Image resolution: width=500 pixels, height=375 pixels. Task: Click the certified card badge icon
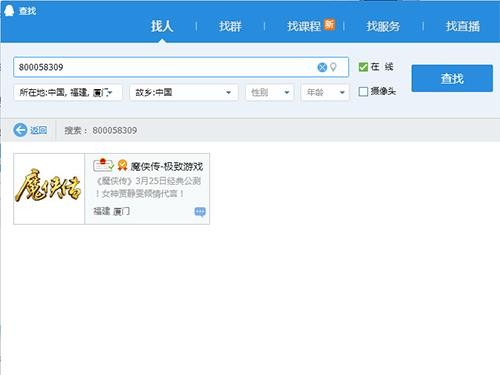[x=103, y=164]
